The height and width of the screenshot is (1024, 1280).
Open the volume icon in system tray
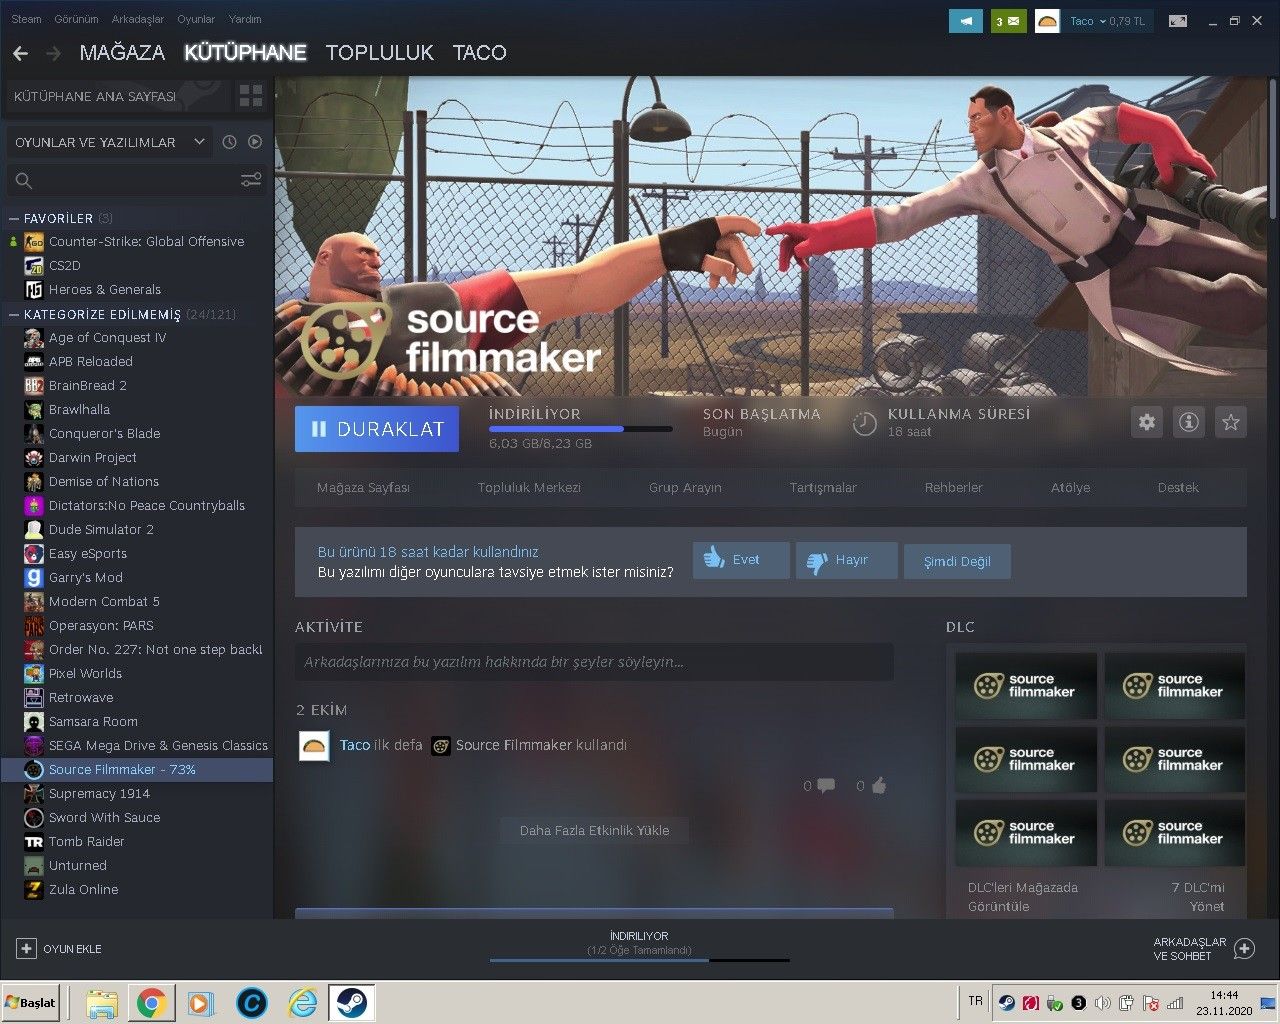coord(1103,1003)
